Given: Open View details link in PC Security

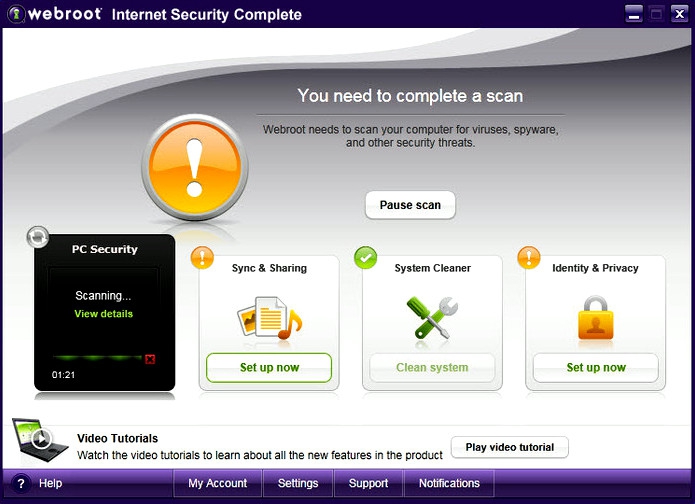Looking at the screenshot, I should (x=104, y=314).
